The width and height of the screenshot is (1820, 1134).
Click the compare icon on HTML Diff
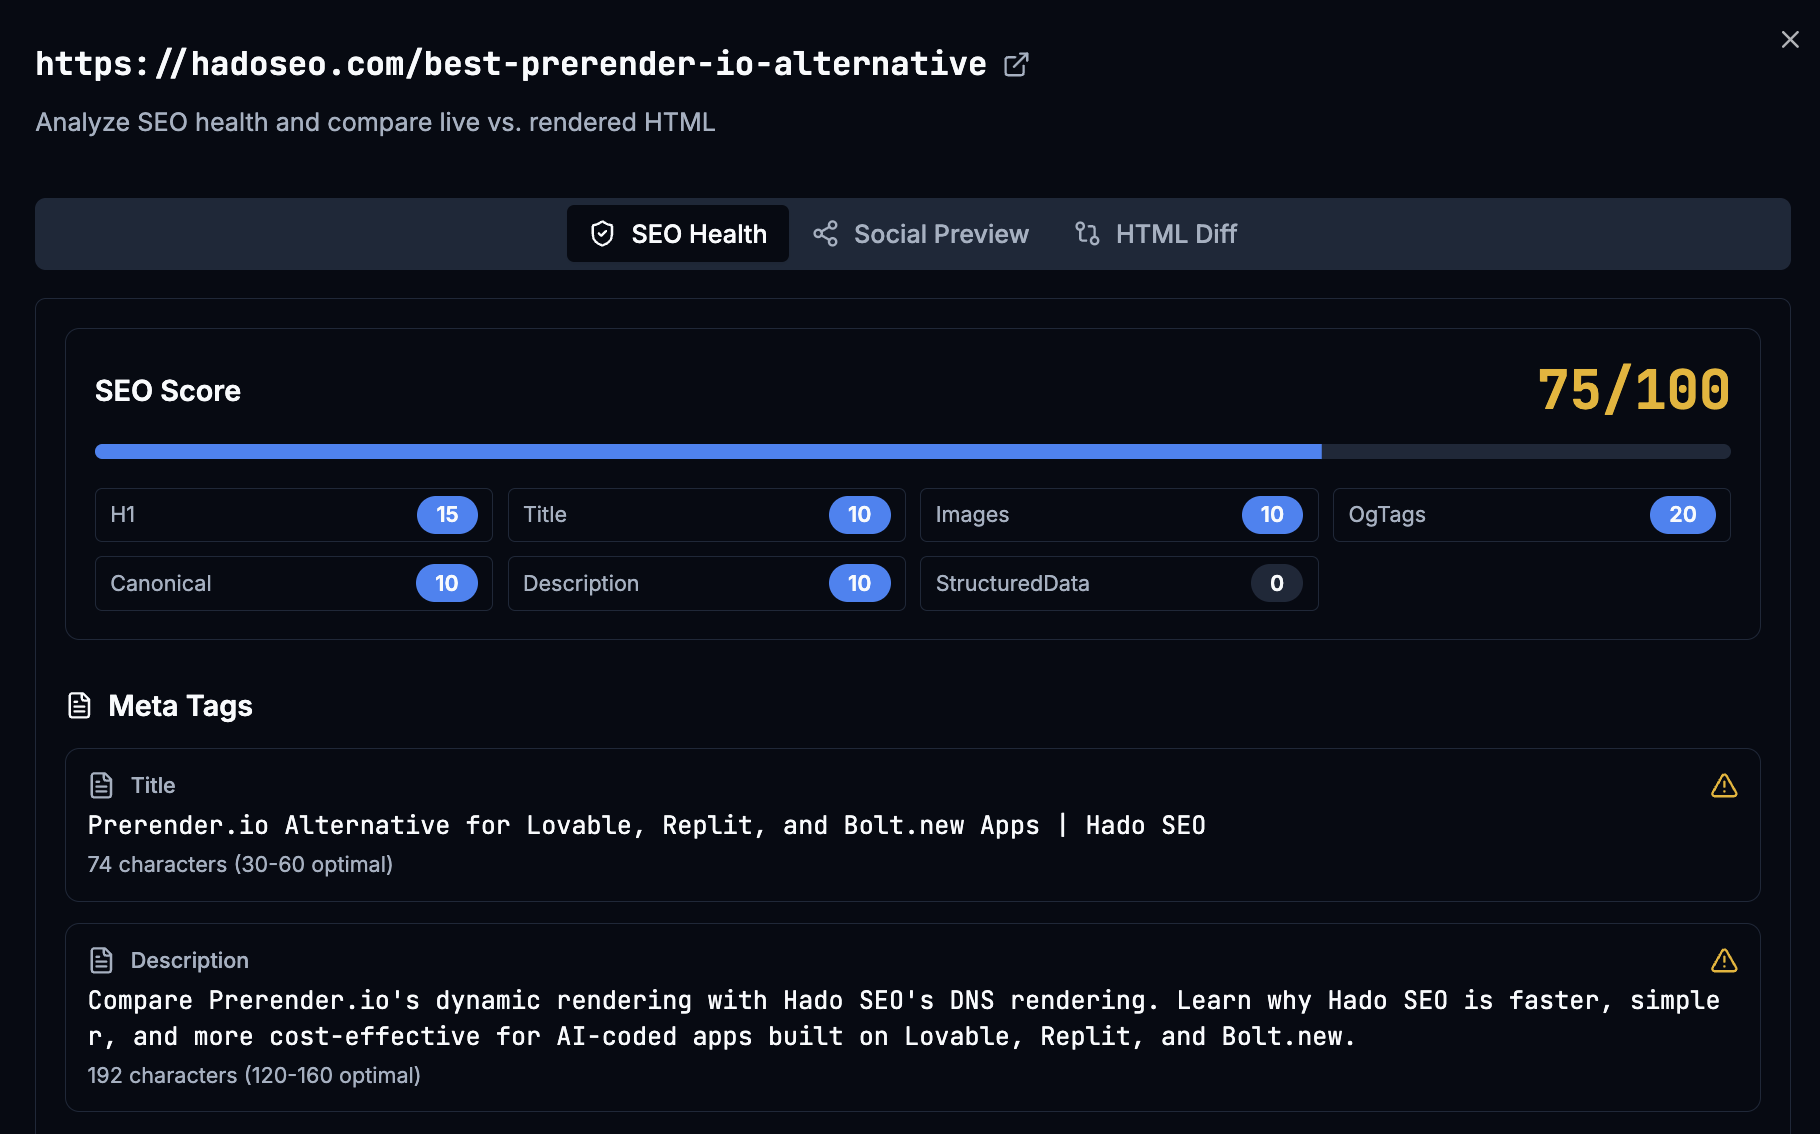pyautogui.click(x=1087, y=234)
